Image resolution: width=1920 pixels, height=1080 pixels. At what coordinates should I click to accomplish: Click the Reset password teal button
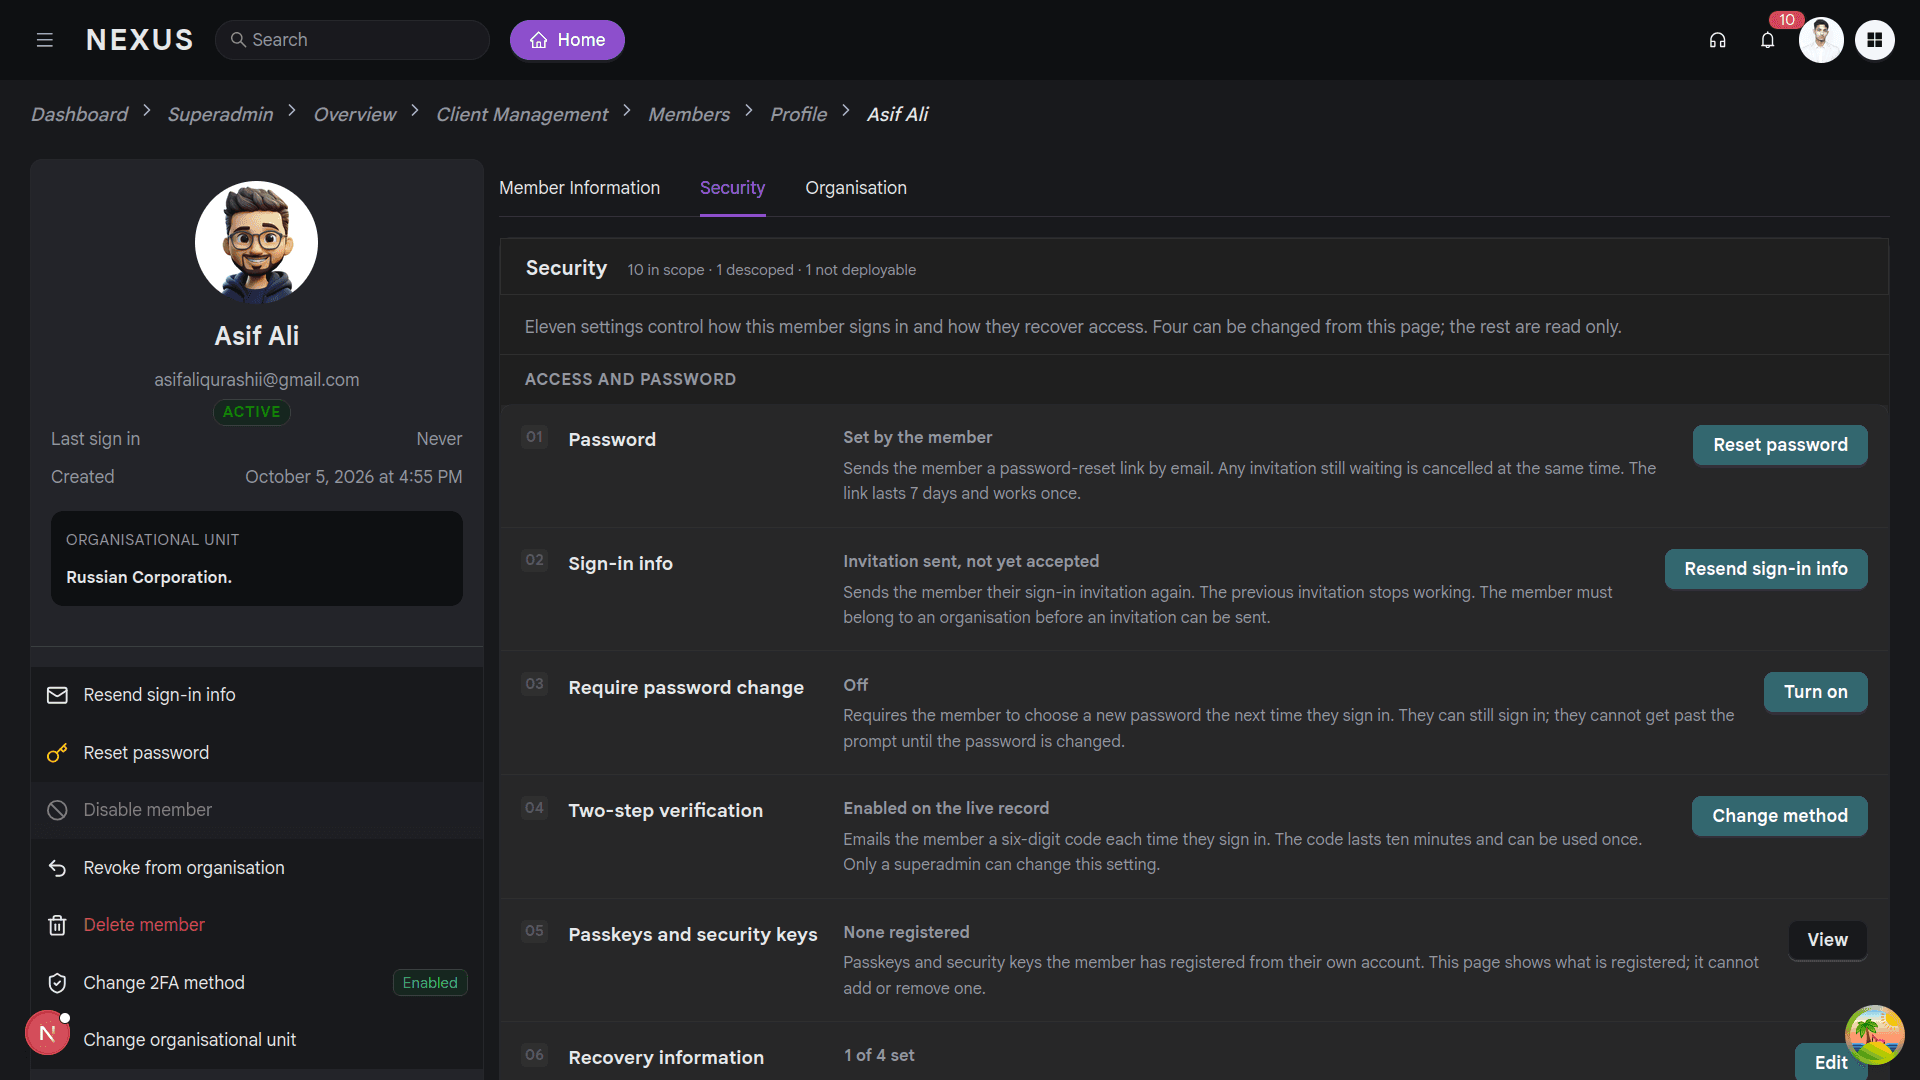pos(1780,445)
